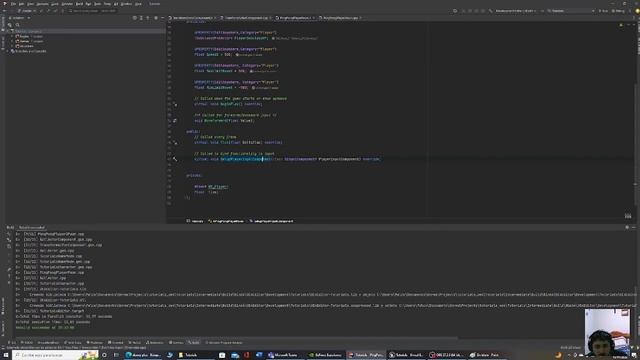This screenshot has width=640, height=360.
Task: Click the collapse all icon in Explorer header
Action: pos(148,18)
